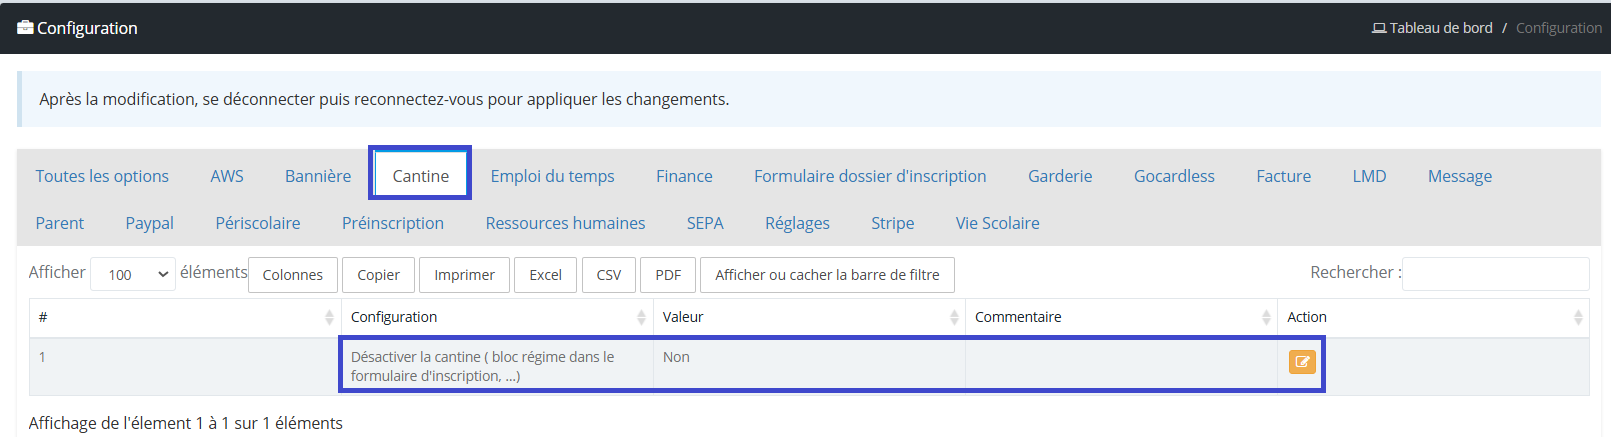The image size is (1611, 437).
Task: Open the Afficher entries count dropdown
Action: [x=134, y=274]
